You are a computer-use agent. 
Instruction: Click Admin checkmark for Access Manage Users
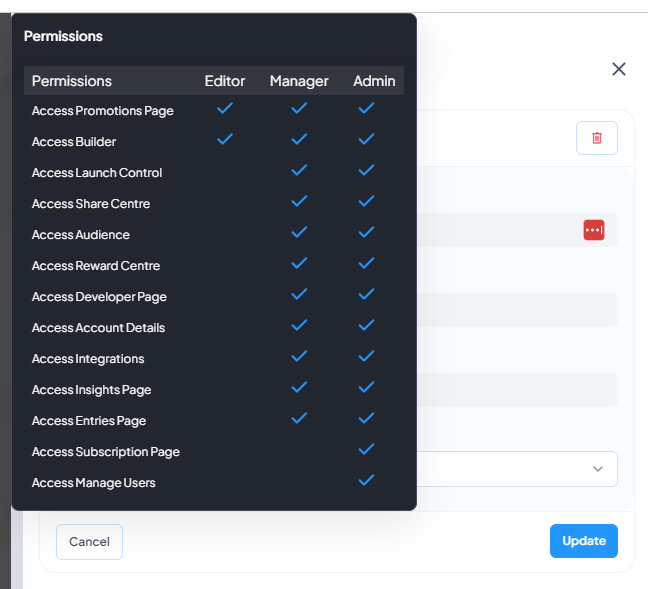366,480
